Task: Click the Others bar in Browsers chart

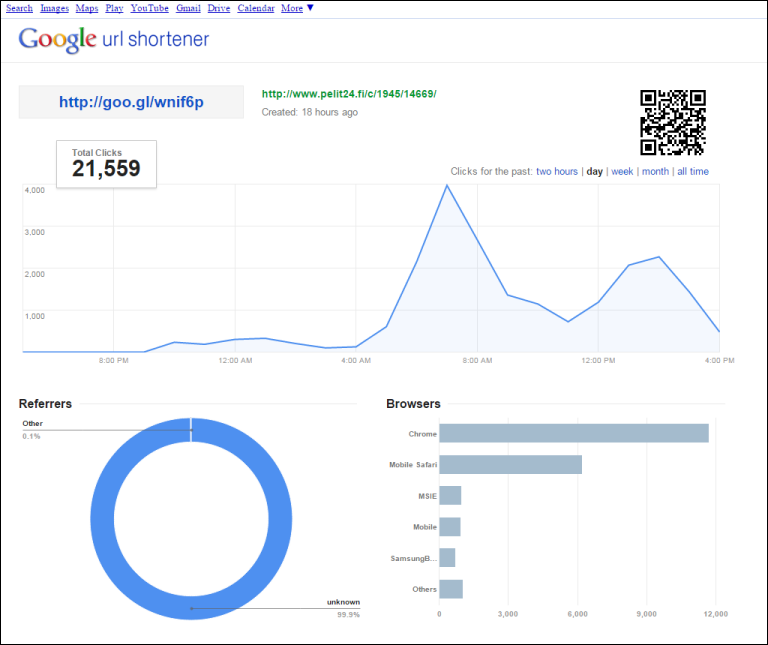Action: (x=451, y=589)
